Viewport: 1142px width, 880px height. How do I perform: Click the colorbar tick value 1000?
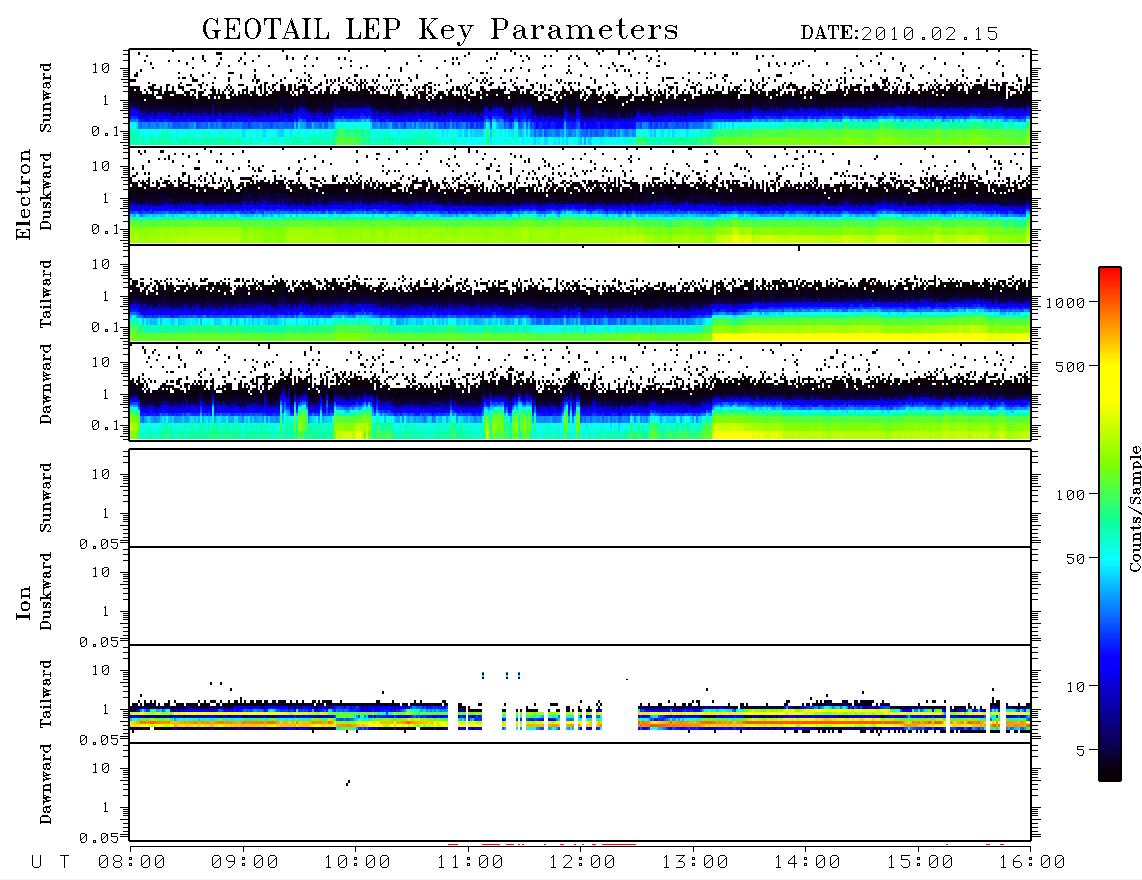coord(1065,302)
